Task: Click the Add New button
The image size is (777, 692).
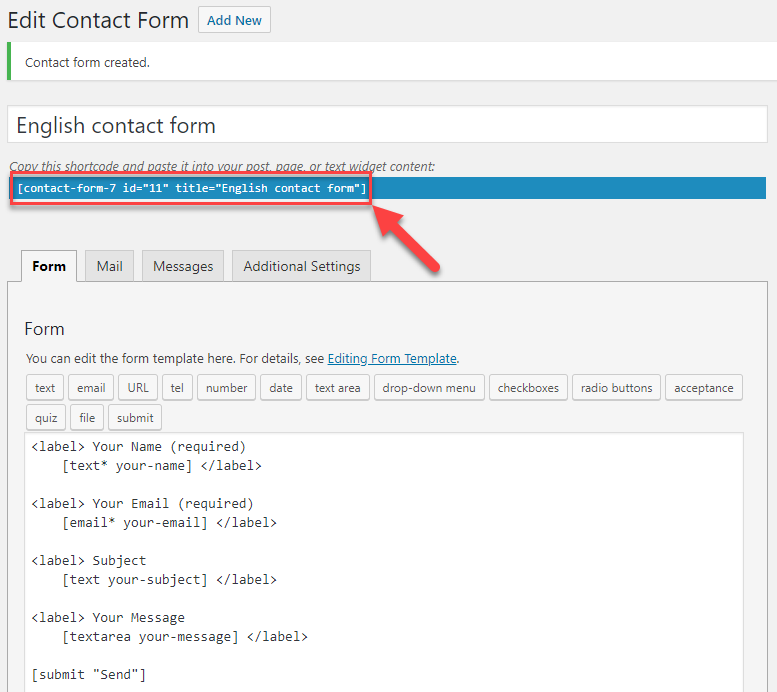Action: tap(234, 20)
